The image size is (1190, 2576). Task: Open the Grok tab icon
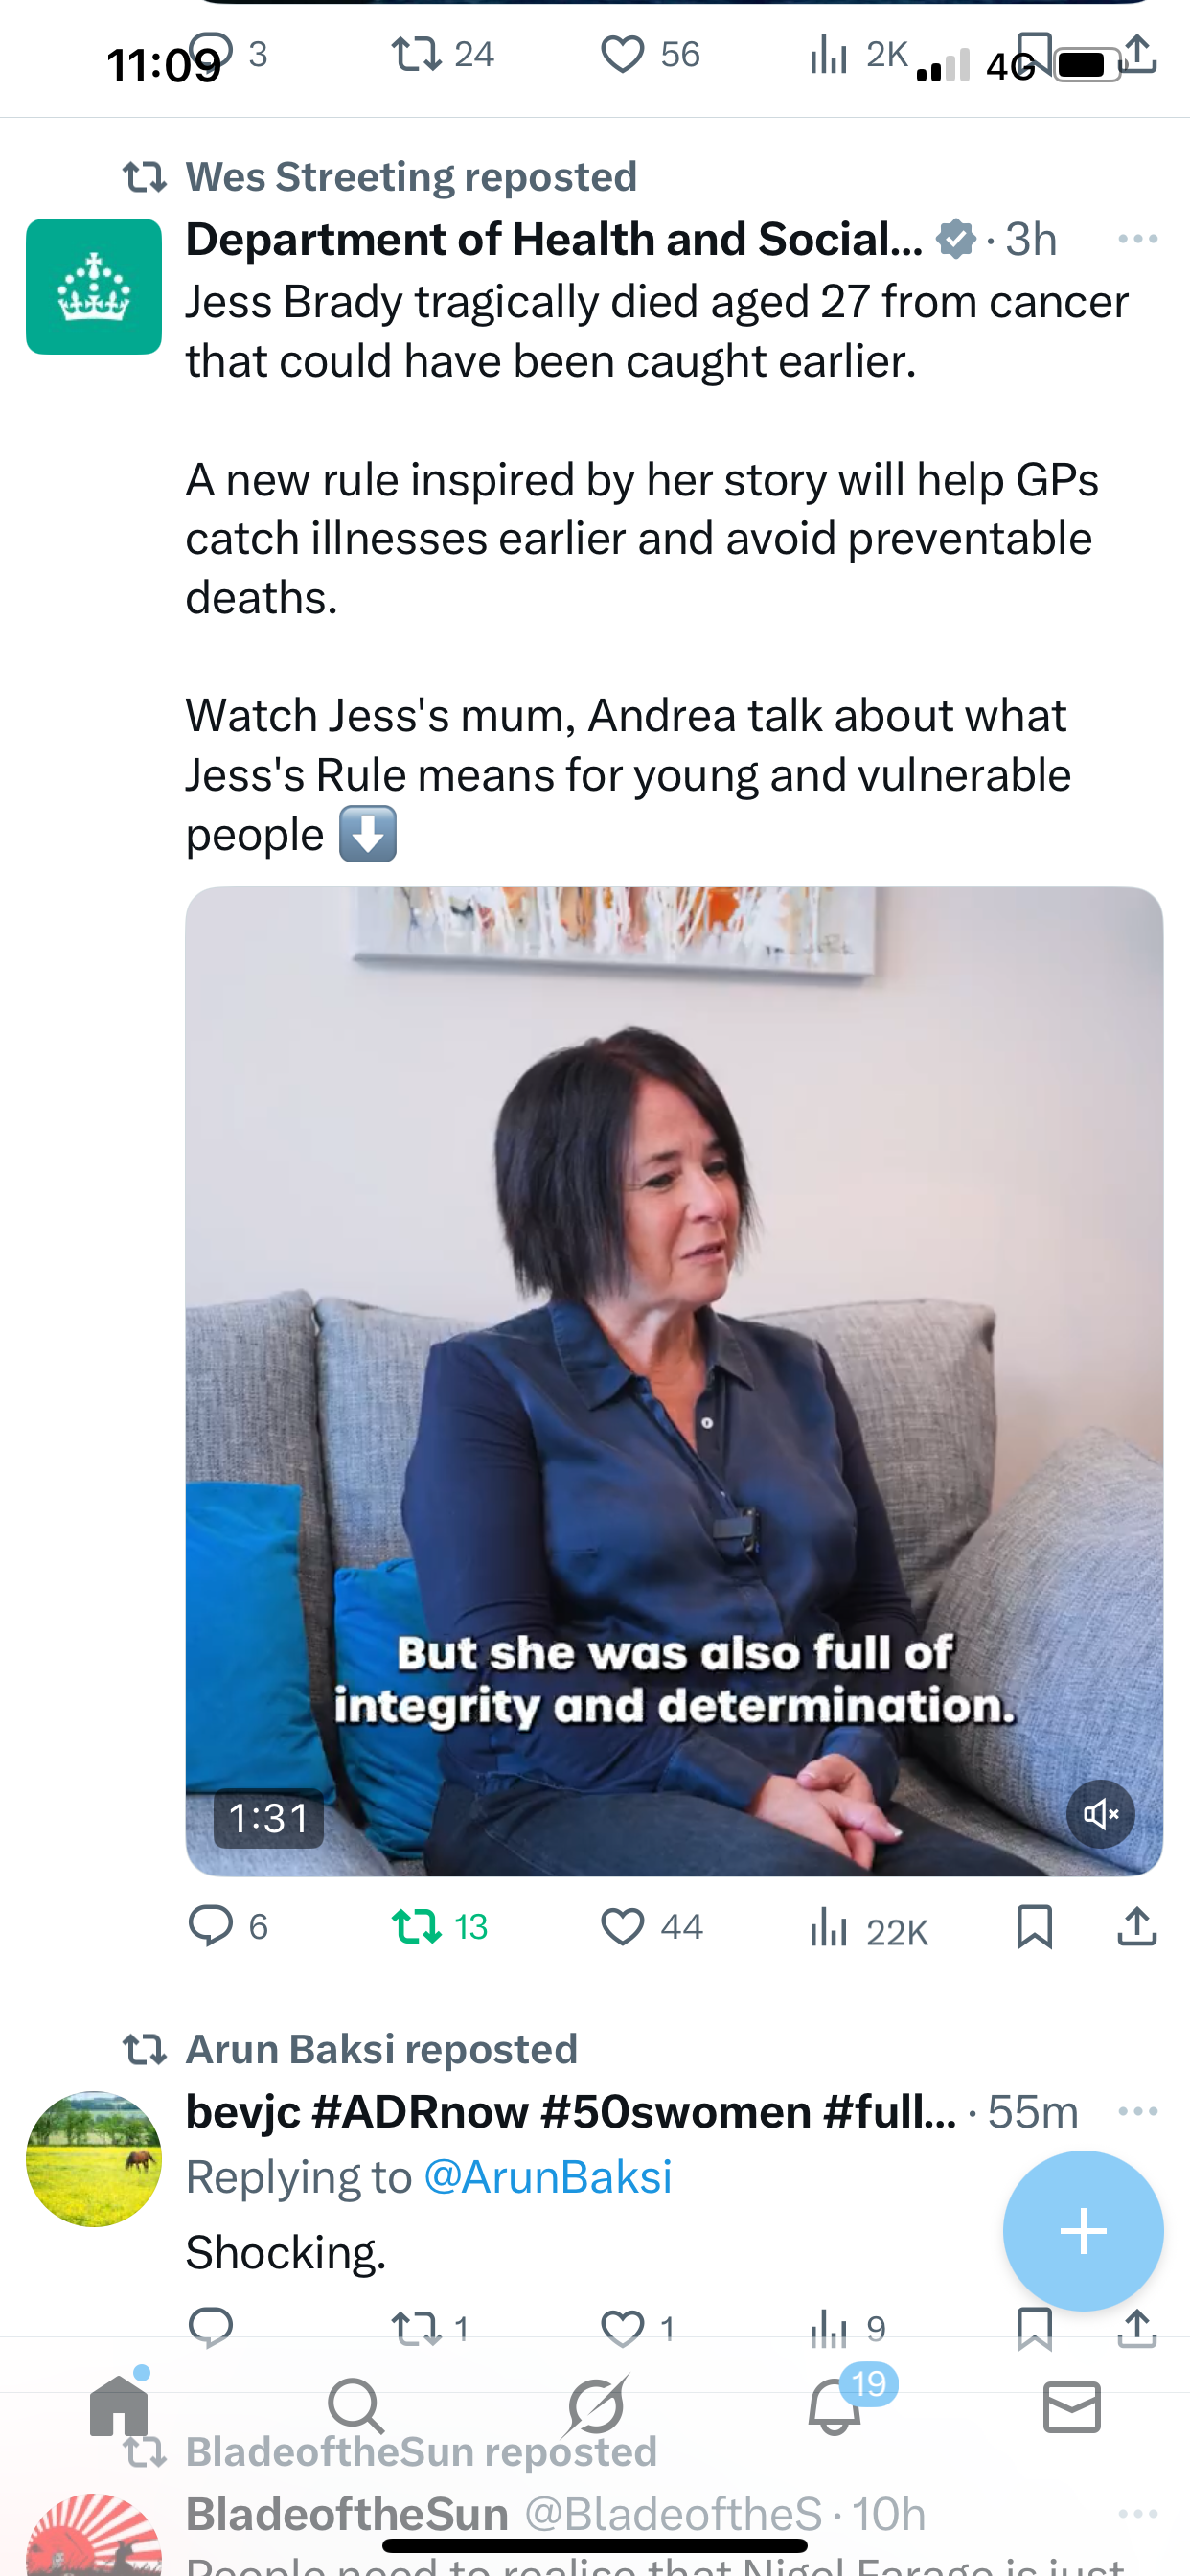pos(596,2406)
